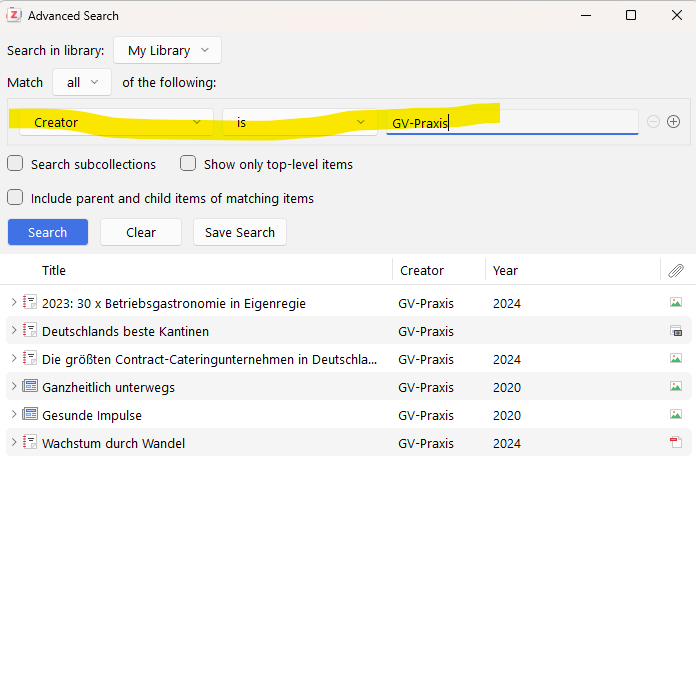
Task: Click image attachment icon for Ganzheitlich unterwegs
Action: (x=676, y=387)
